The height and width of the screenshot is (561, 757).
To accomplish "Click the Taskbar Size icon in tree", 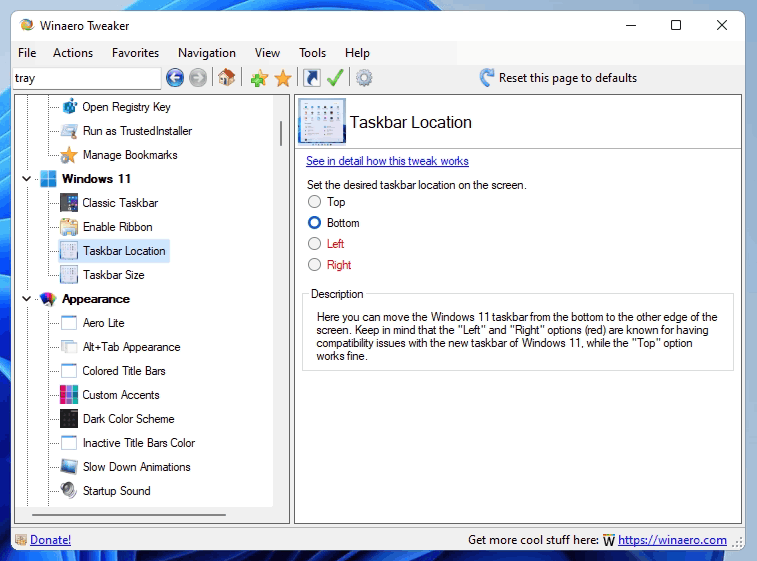I will coord(69,275).
